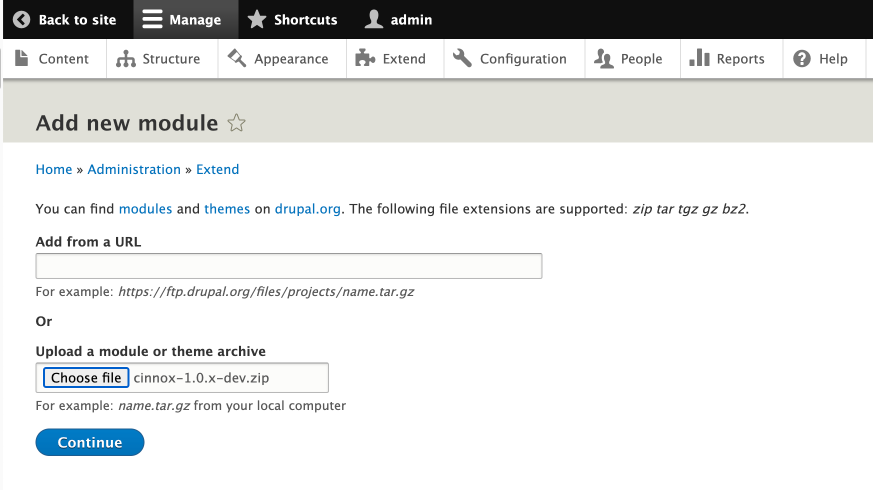Click the Content page icon
This screenshot has width=873, height=490.
pyautogui.click(x=22, y=59)
